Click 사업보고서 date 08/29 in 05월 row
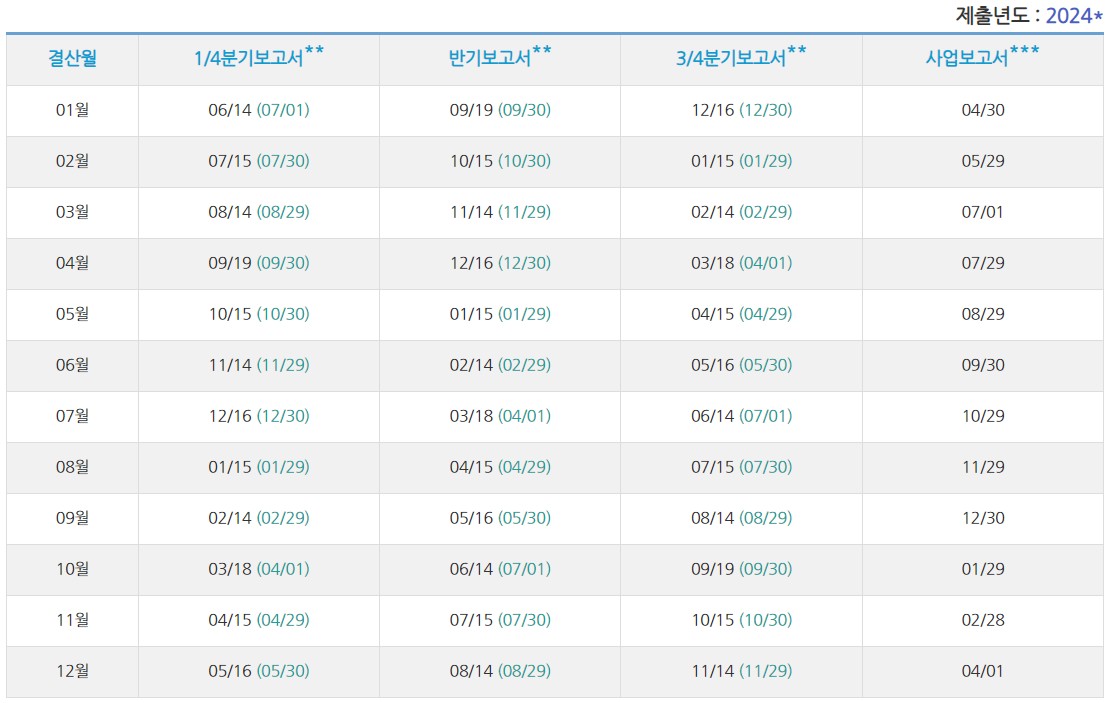Viewport: 1110px width, 703px height. click(983, 314)
